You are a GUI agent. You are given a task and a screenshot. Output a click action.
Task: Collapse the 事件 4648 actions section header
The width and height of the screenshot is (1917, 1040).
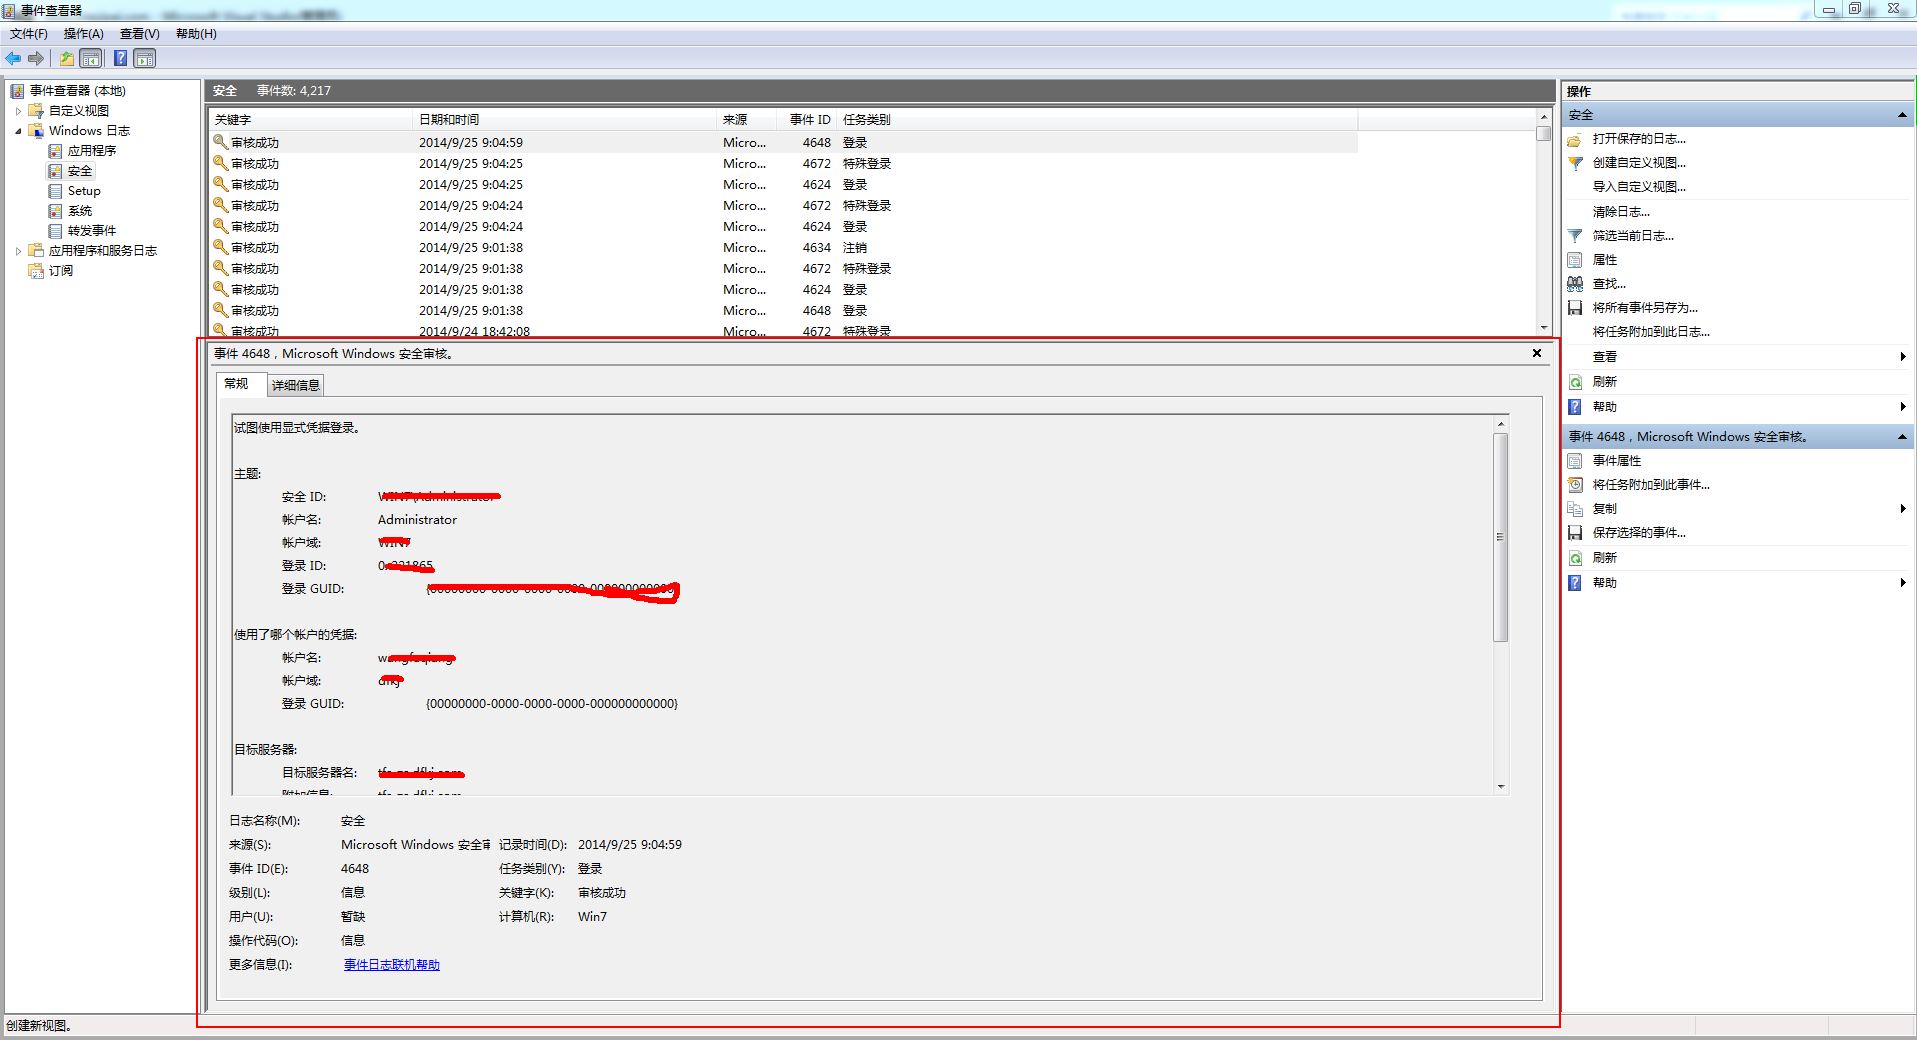(1902, 437)
